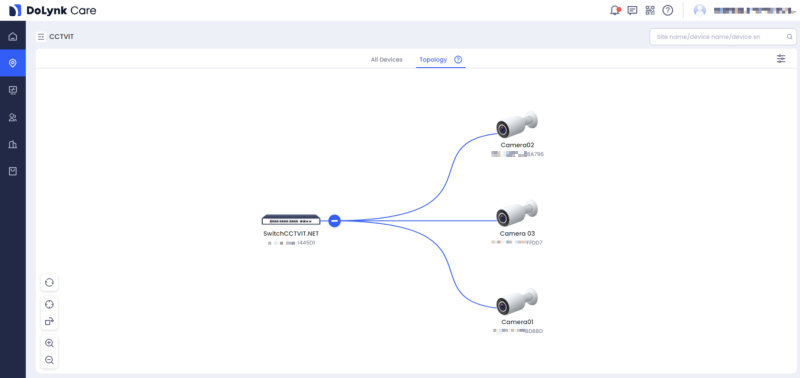Focus the site name search field

(x=722, y=37)
